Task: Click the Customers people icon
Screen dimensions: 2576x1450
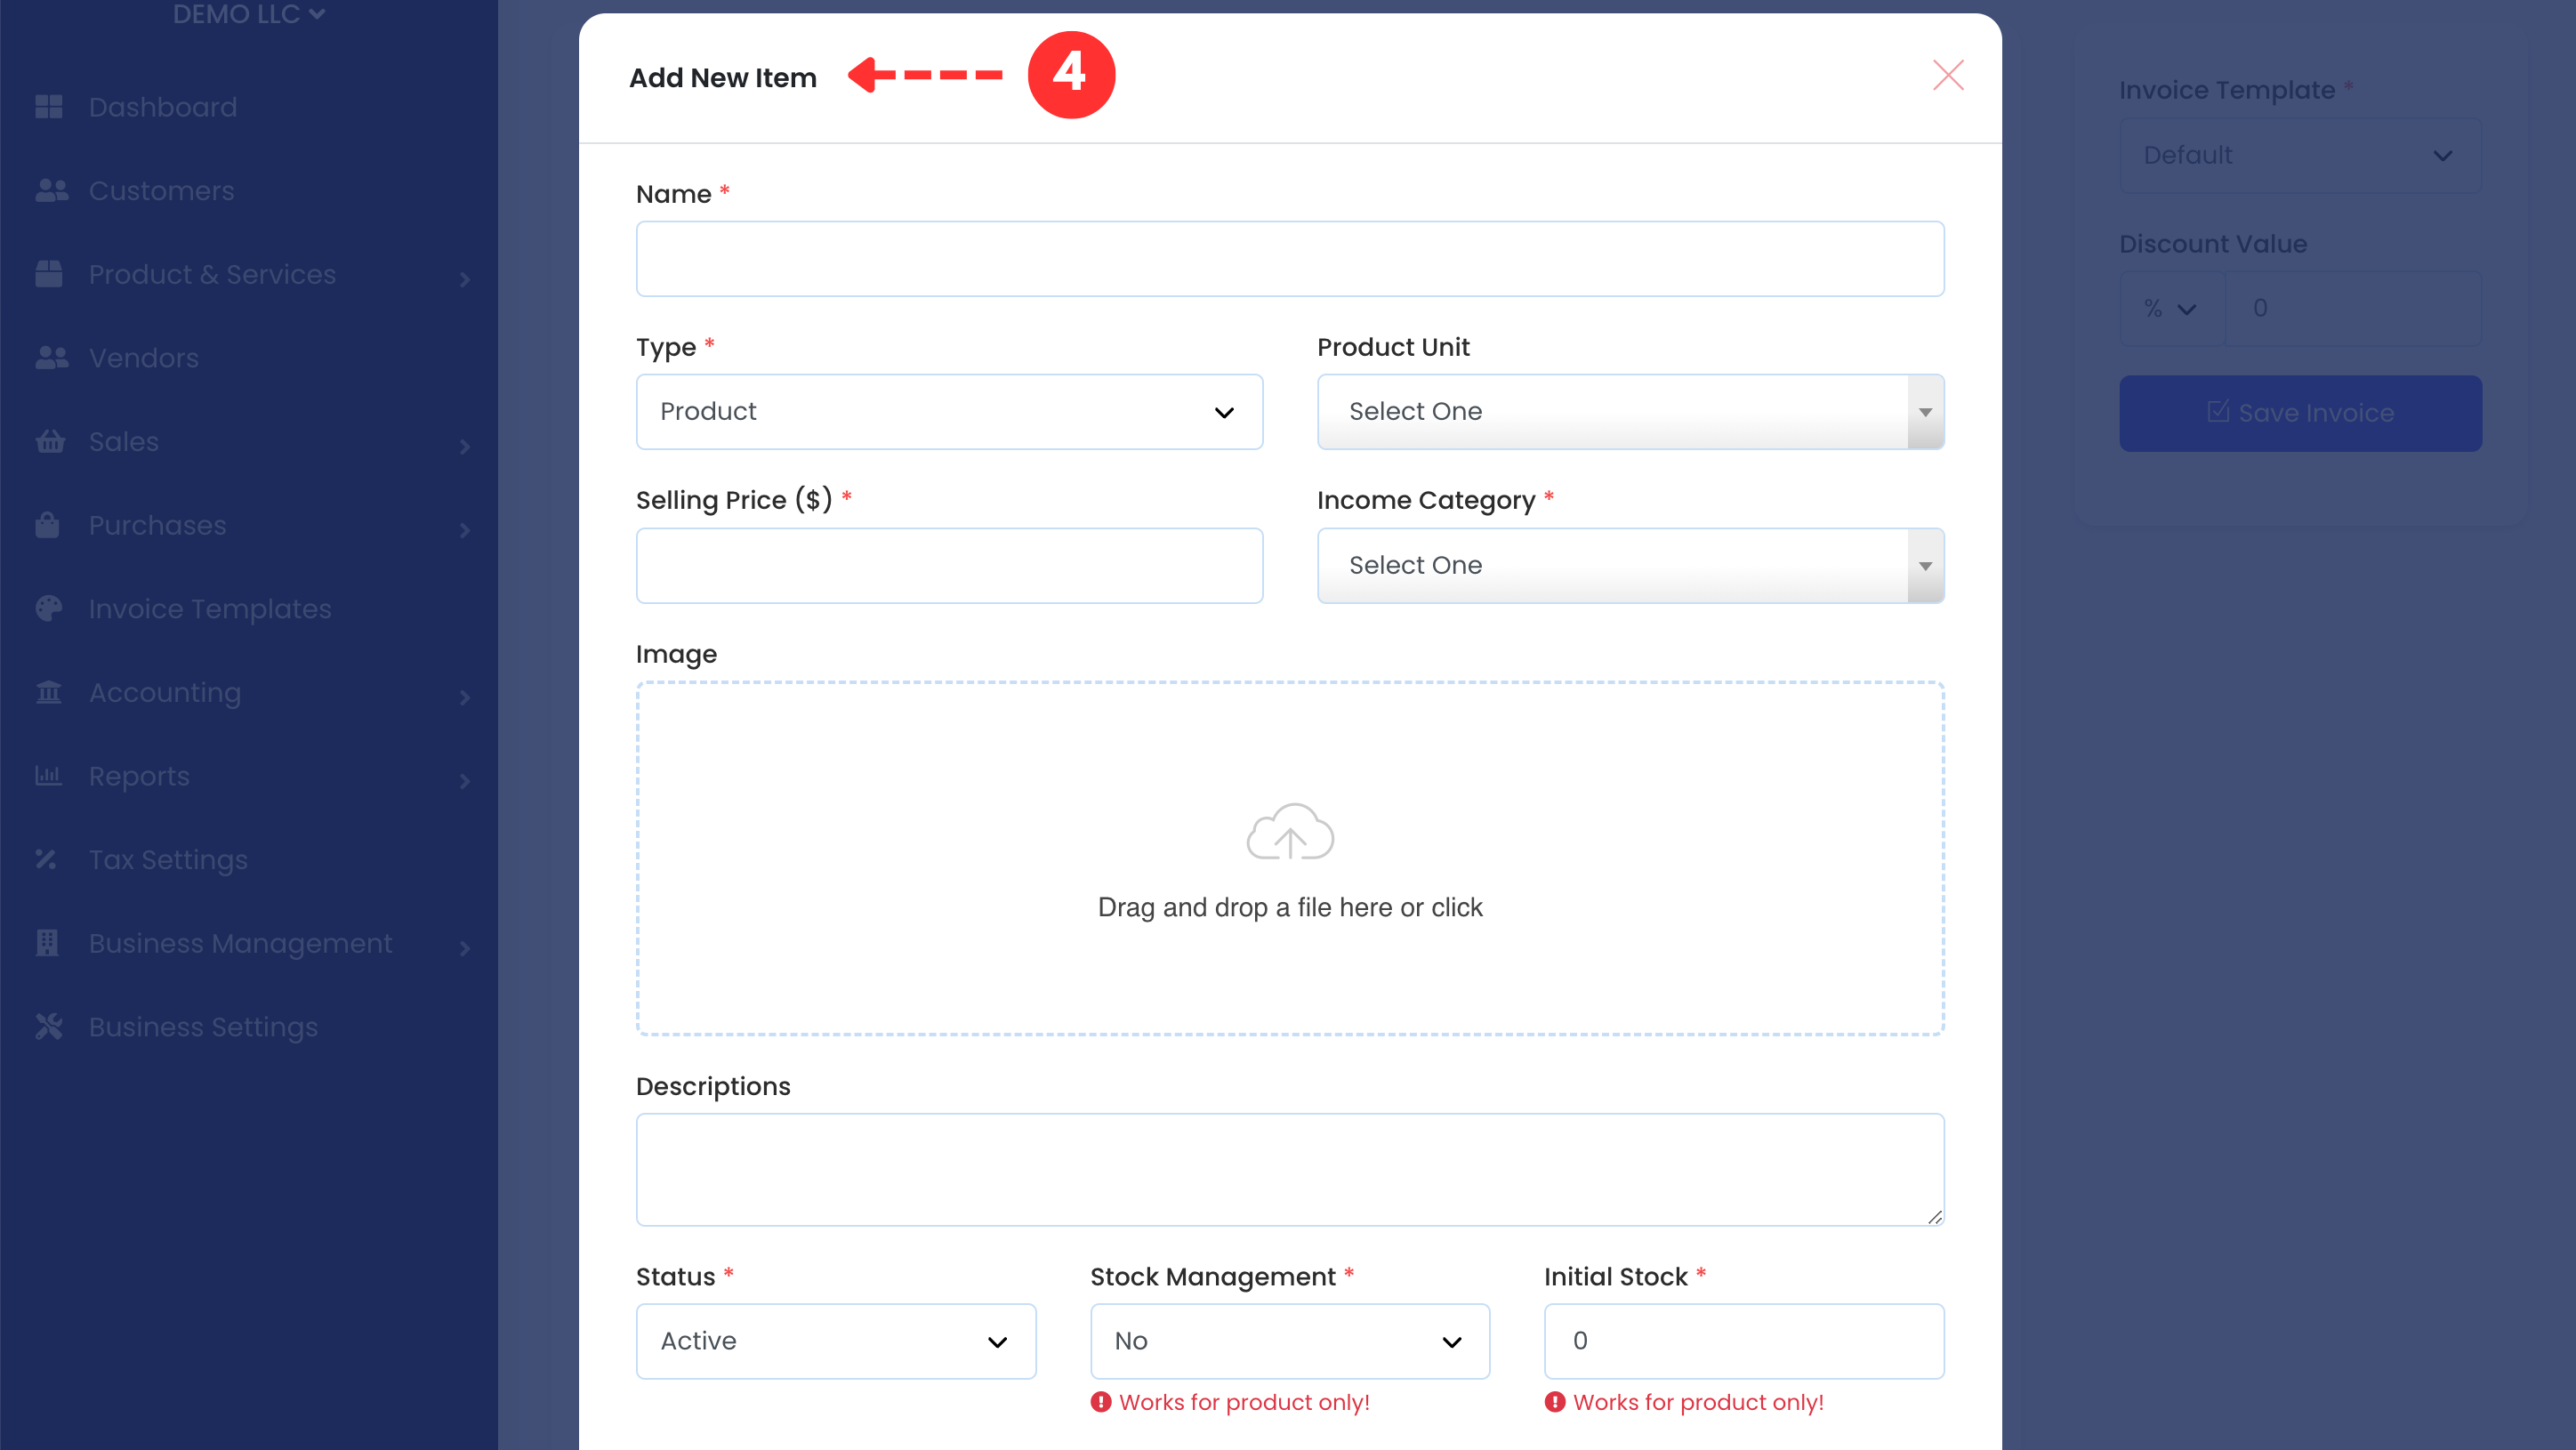Action: [50, 190]
